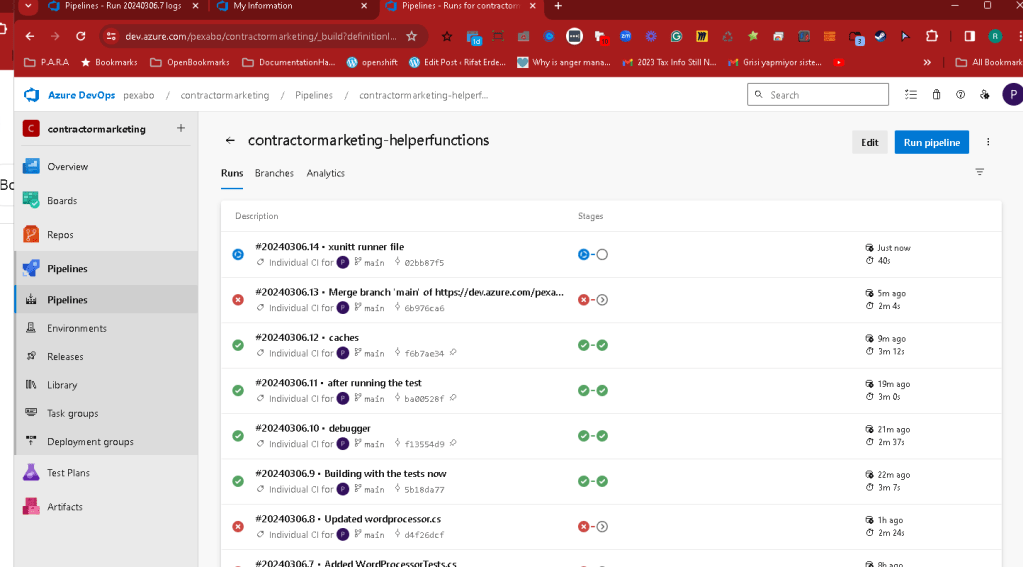The height and width of the screenshot is (567, 1023).
Task: Click the browser address bar
Action: 261,36
